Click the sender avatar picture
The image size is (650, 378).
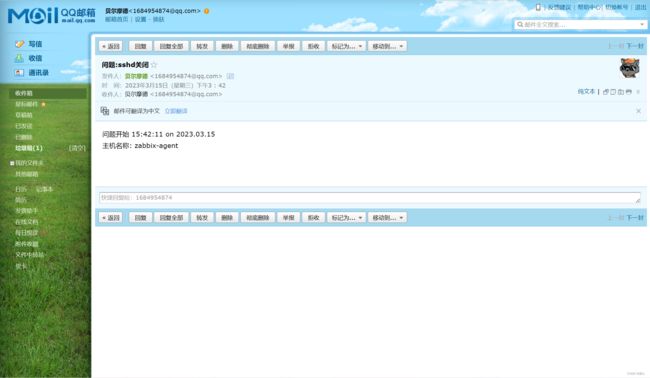629,68
